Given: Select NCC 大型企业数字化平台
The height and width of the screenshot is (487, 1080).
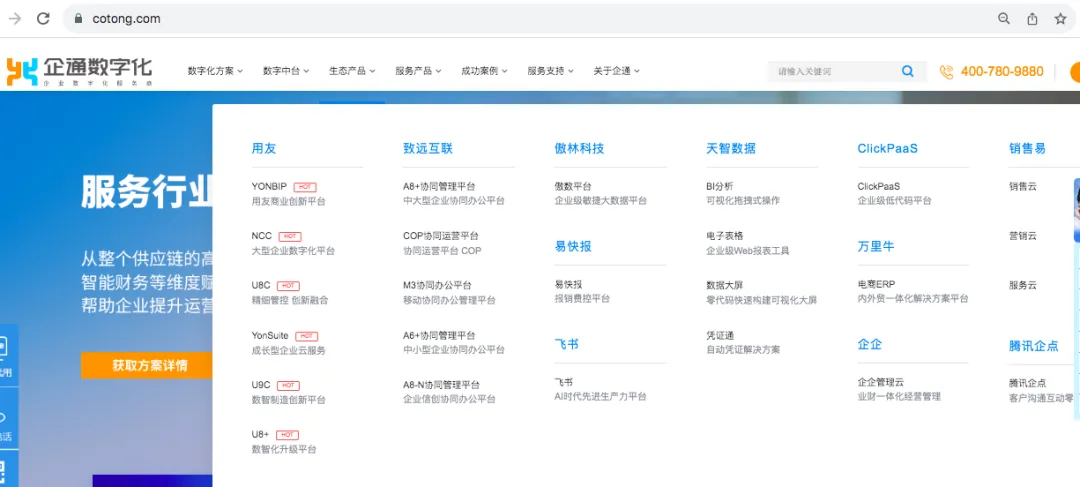Looking at the screenshot, I should 293,243.
